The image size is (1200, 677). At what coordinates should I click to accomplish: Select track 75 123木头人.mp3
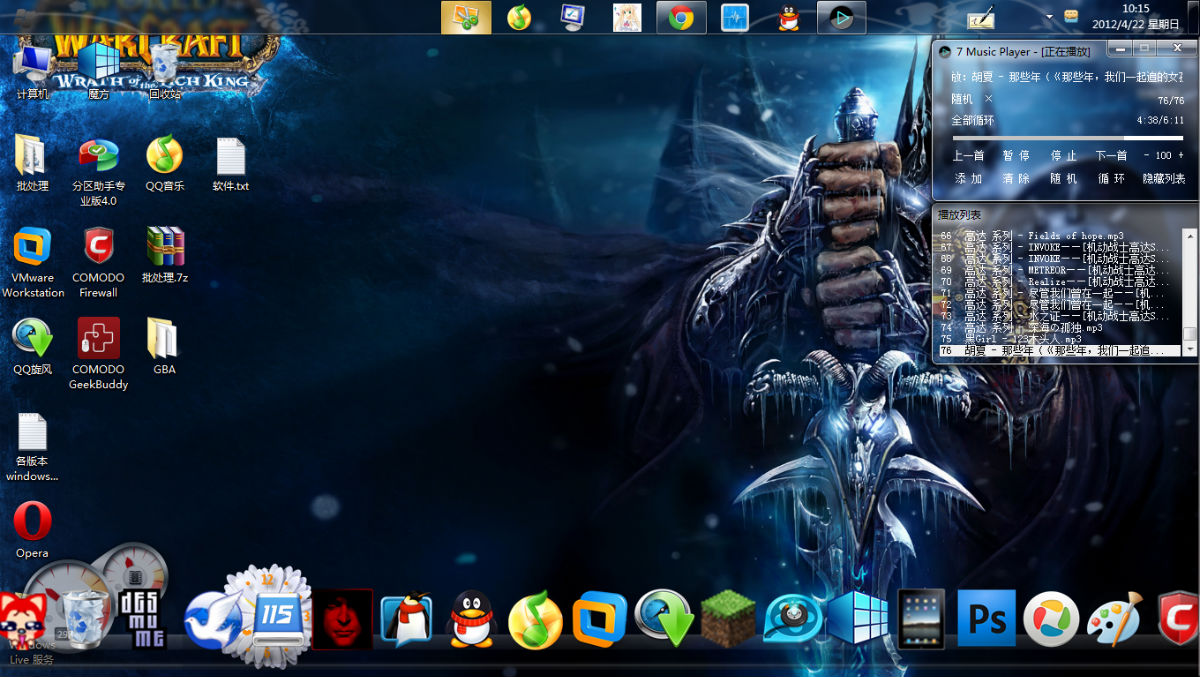point(1059,339)
